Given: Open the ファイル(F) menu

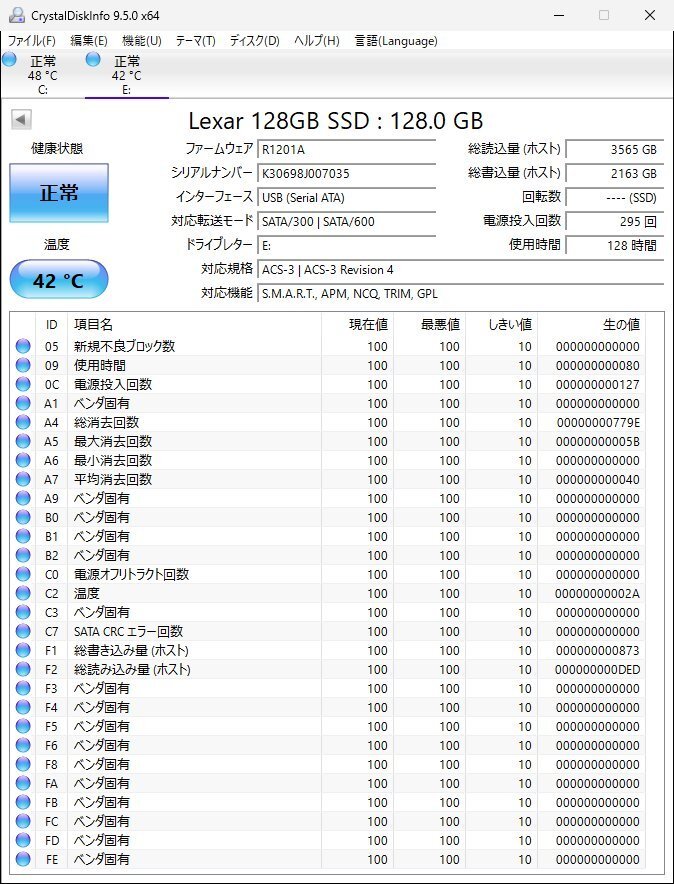Looking at the screenshot, I should (32, 41).
